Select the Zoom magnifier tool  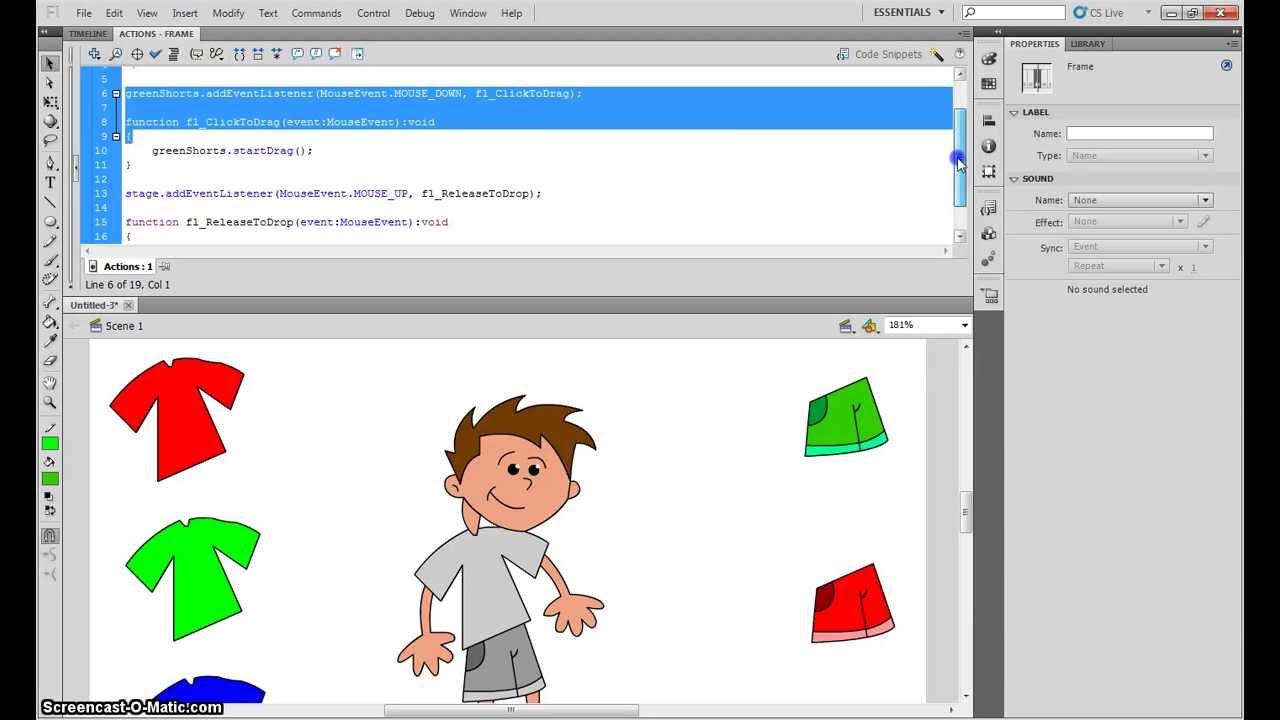[50, 403]
